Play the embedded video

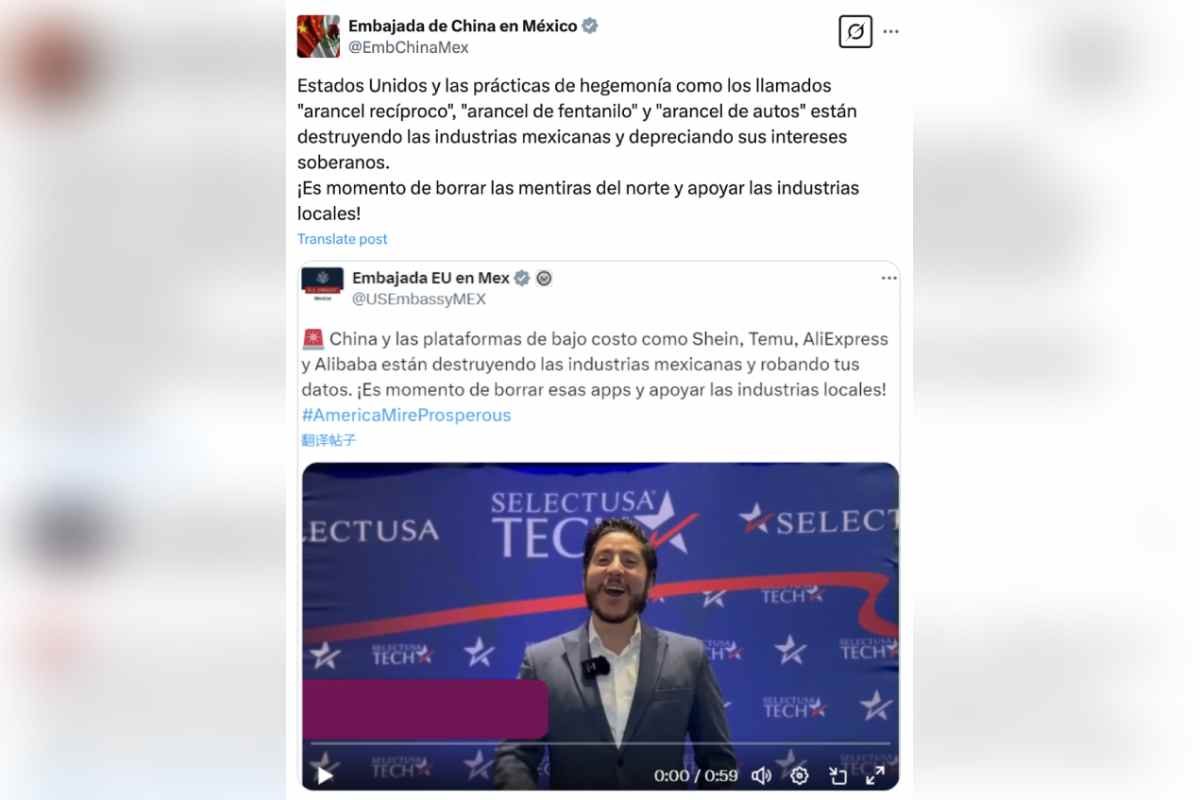pyautogui.click(x=324, y=774)
